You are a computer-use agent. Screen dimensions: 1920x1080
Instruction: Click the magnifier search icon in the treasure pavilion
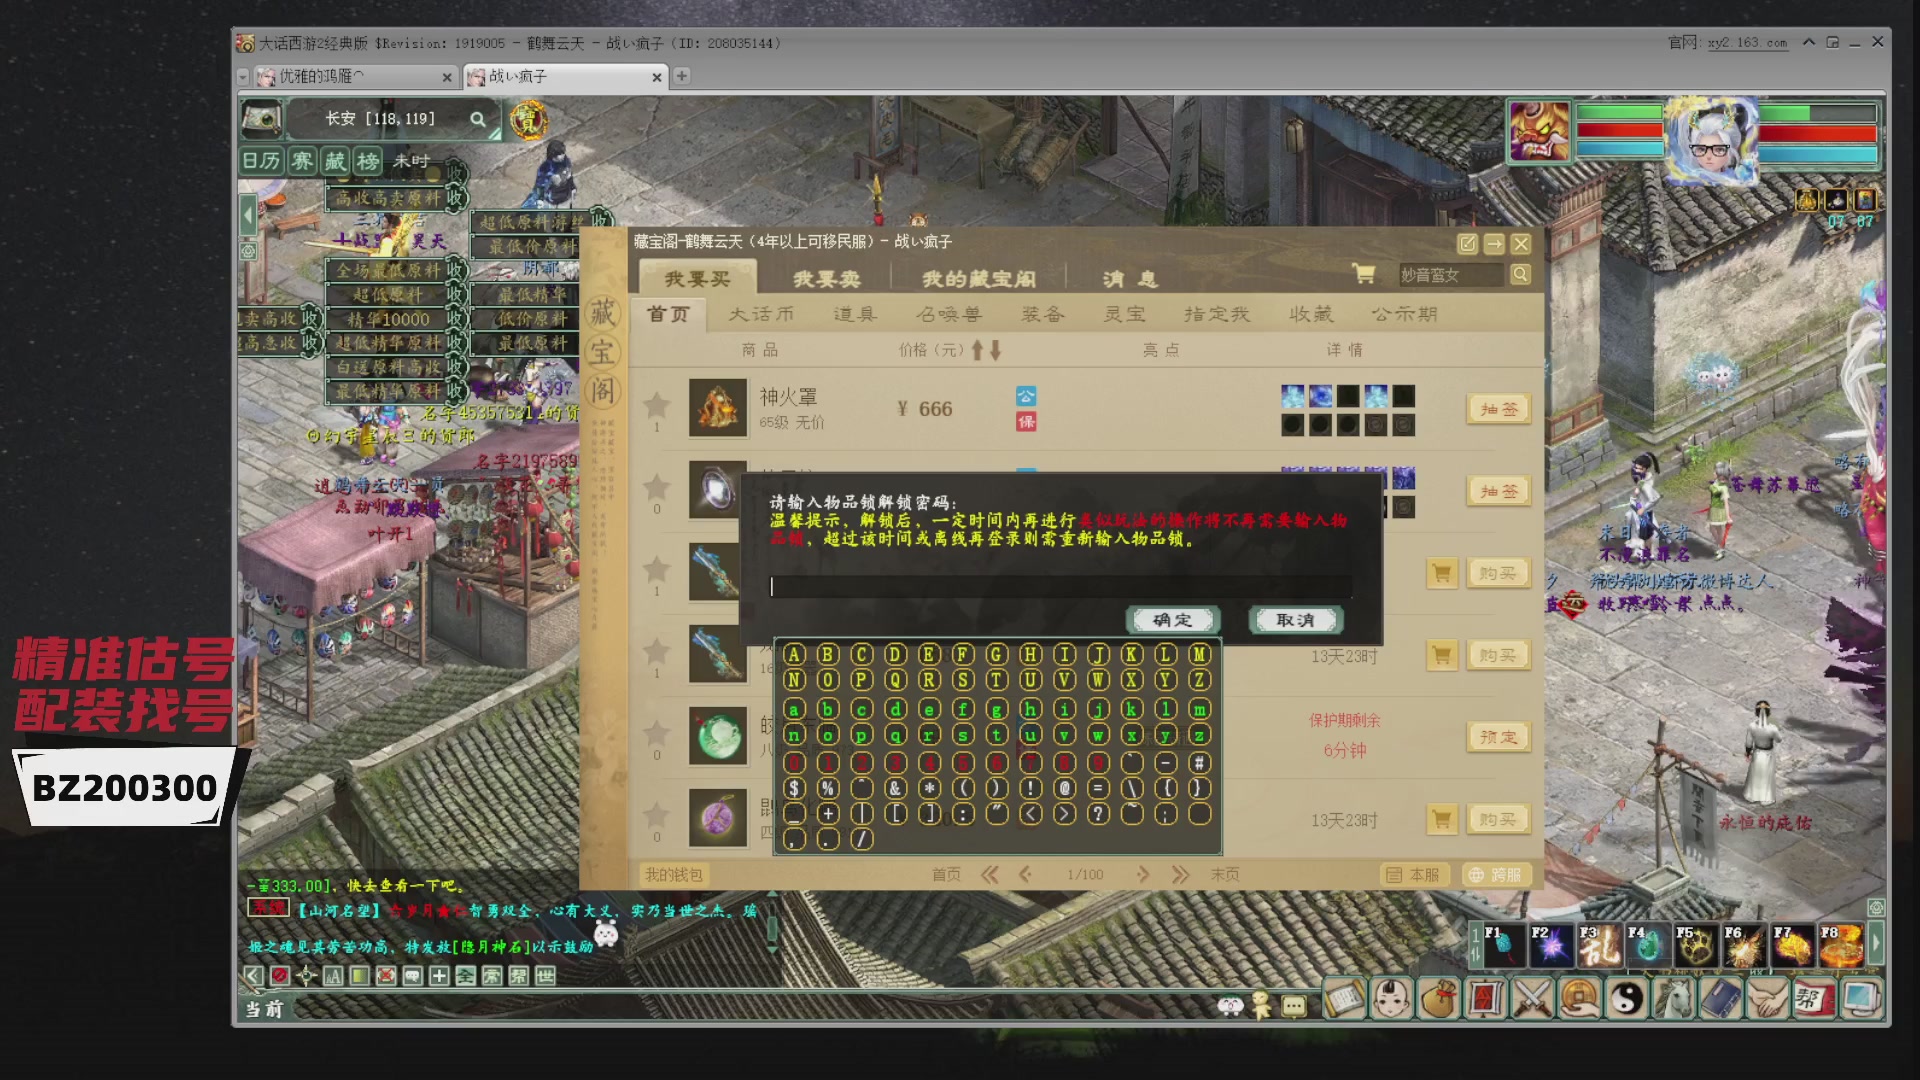coord(1520,274)
